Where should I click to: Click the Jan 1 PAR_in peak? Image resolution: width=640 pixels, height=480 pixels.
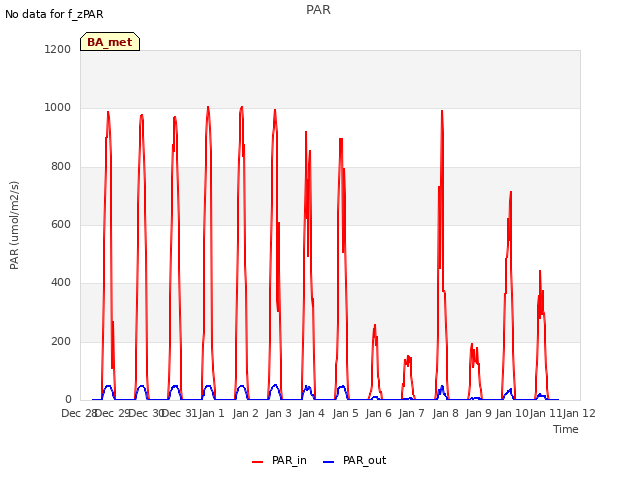pos(208,108)
